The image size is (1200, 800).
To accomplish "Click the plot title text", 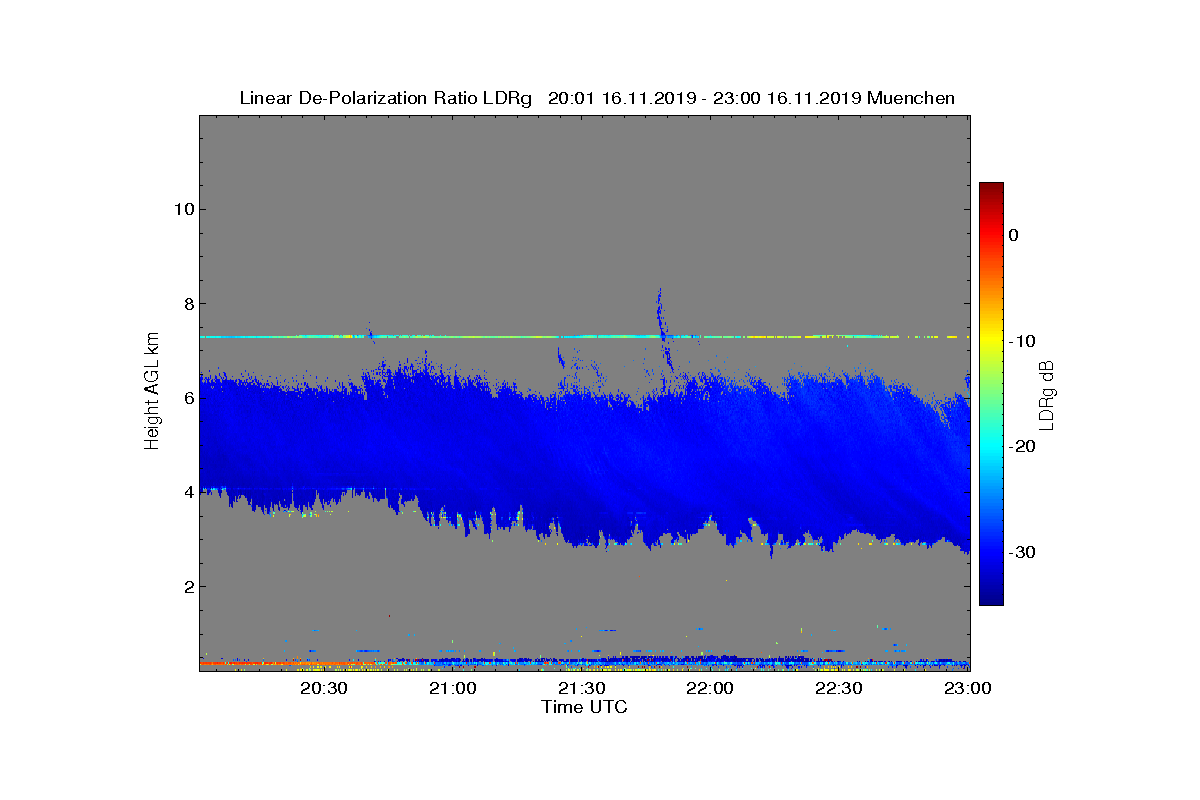I will (597, 98).
